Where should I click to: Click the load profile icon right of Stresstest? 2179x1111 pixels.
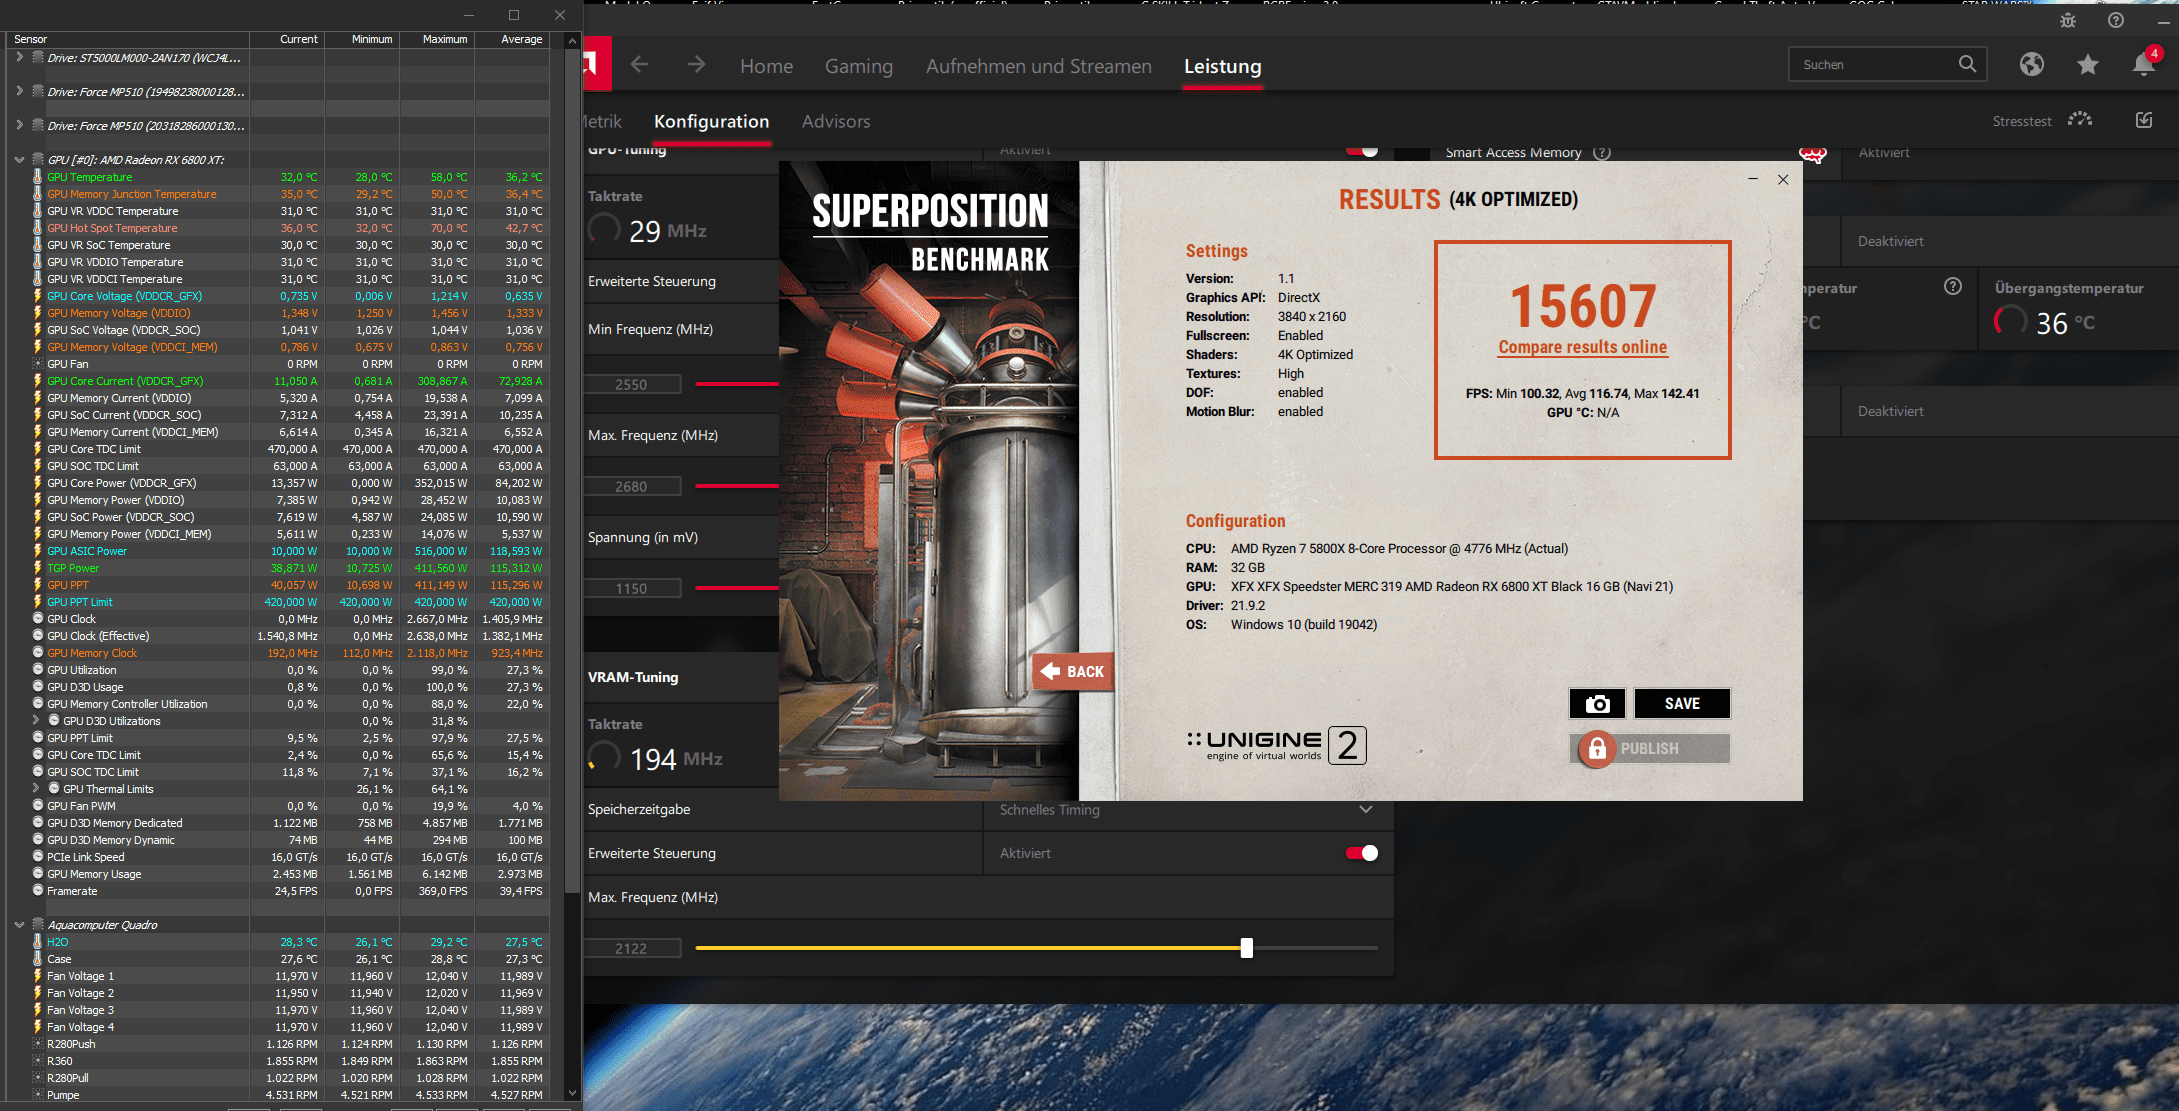2144,120
